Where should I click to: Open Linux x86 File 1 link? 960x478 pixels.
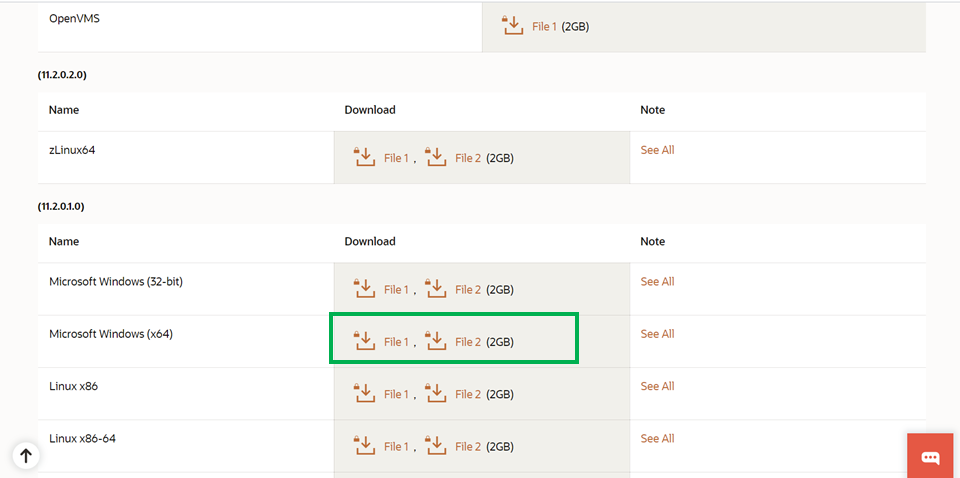click(396, 394)
